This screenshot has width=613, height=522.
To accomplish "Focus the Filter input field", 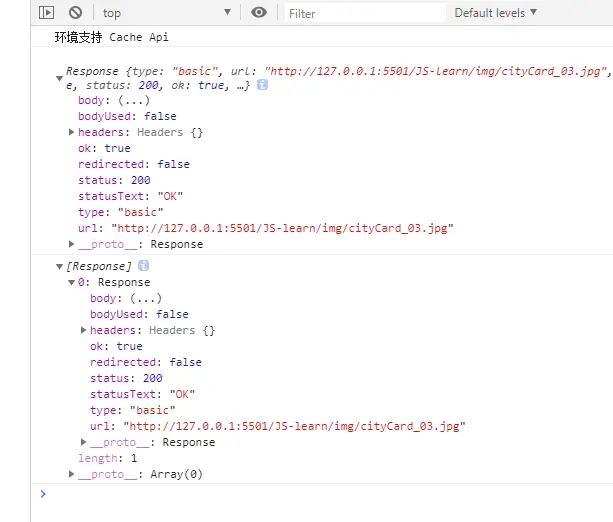I will pos(365,13).
